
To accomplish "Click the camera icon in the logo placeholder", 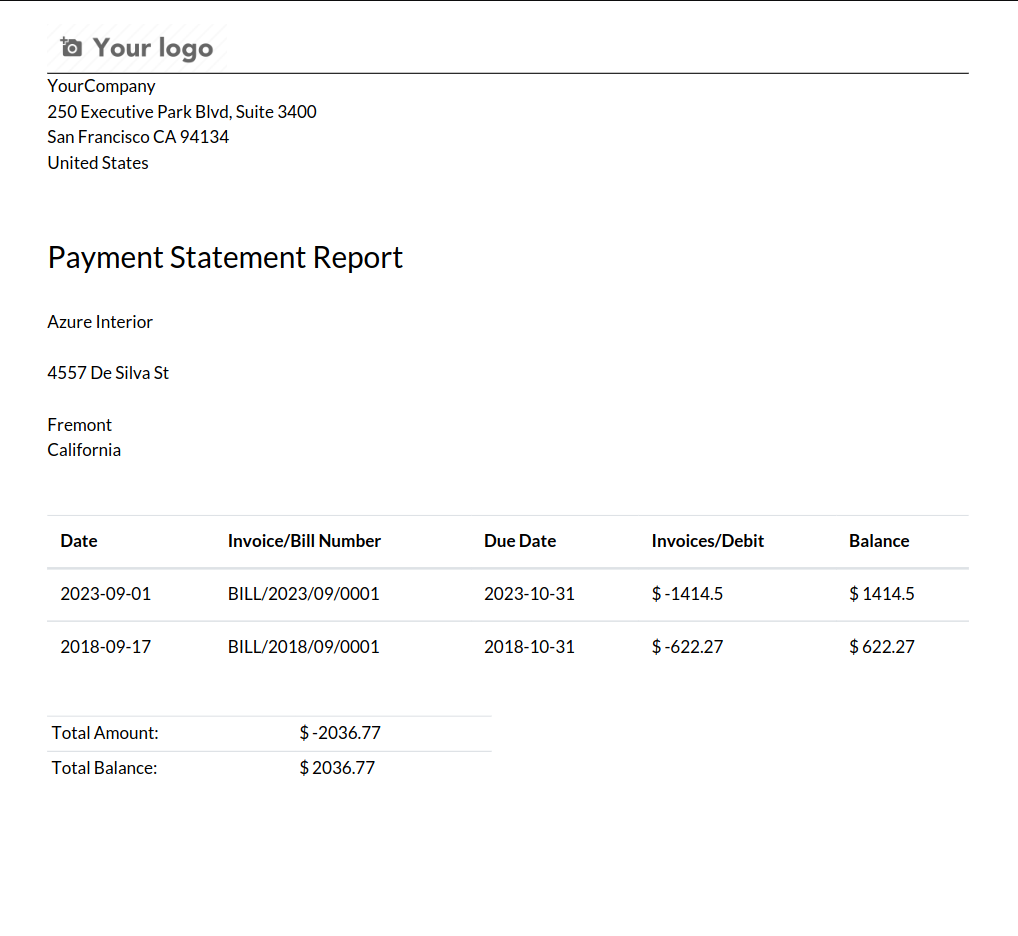I will (71, 47).
